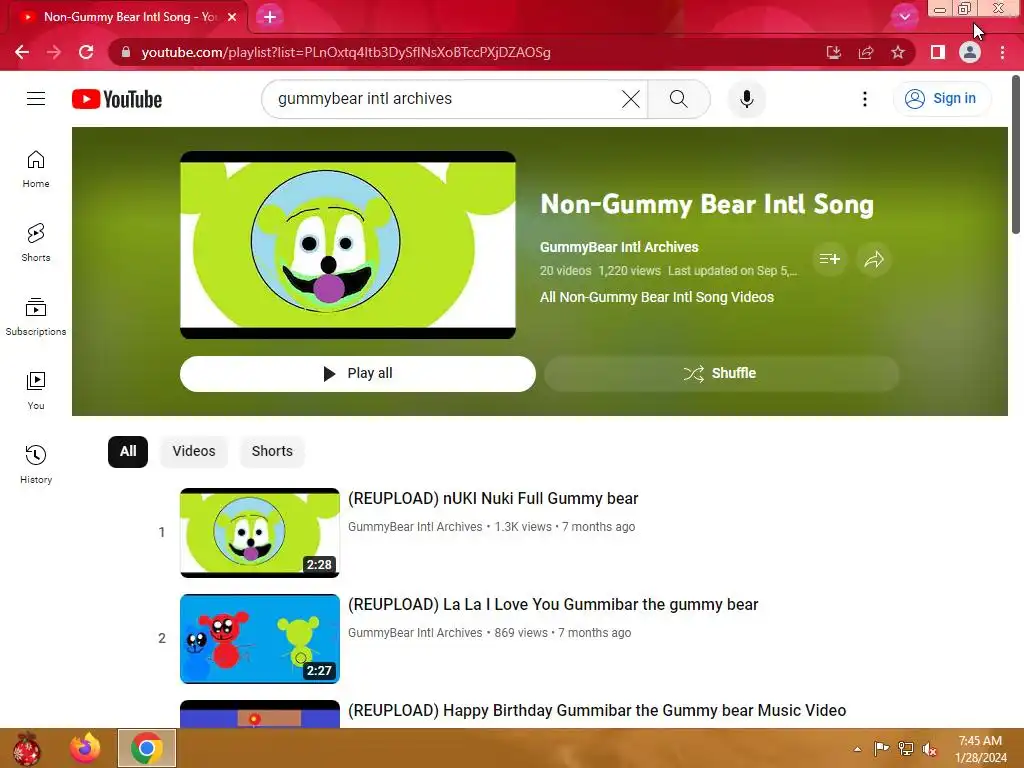Close the Non-Gummy Bear Intl Song tab
Screen dimensions: 1024x768
[232, 17]
